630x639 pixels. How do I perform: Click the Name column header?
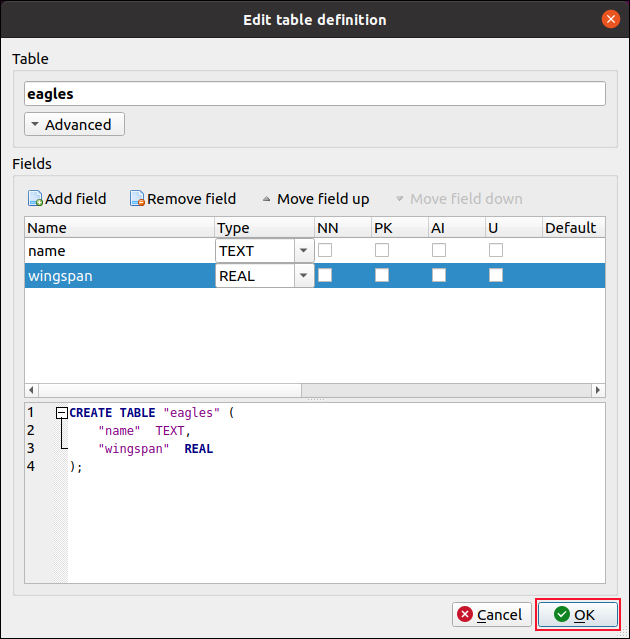click(118, 228)
